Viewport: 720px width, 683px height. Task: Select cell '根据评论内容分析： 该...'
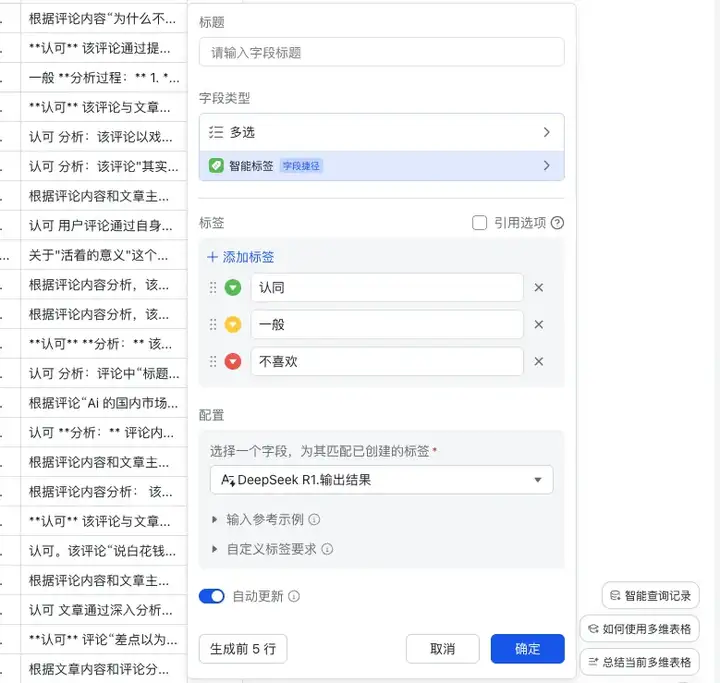coord(104,491)
